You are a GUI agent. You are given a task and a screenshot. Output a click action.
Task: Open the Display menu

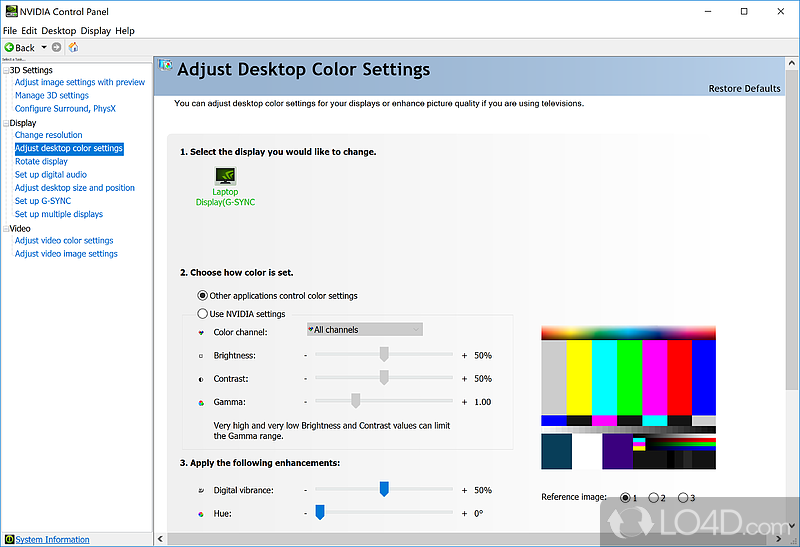[x=95, y=31]
